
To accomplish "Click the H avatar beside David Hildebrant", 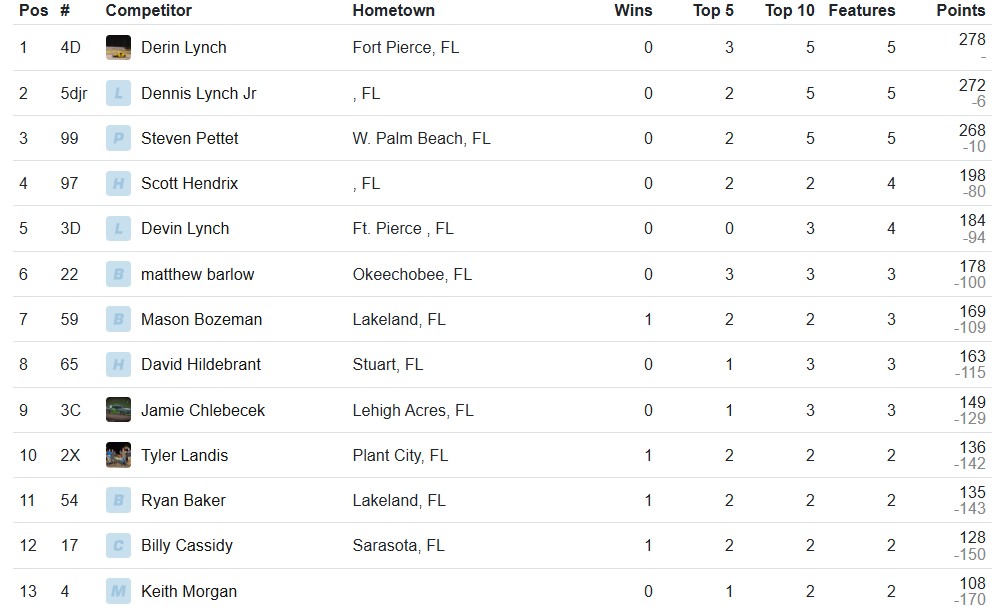I will 118,365.
